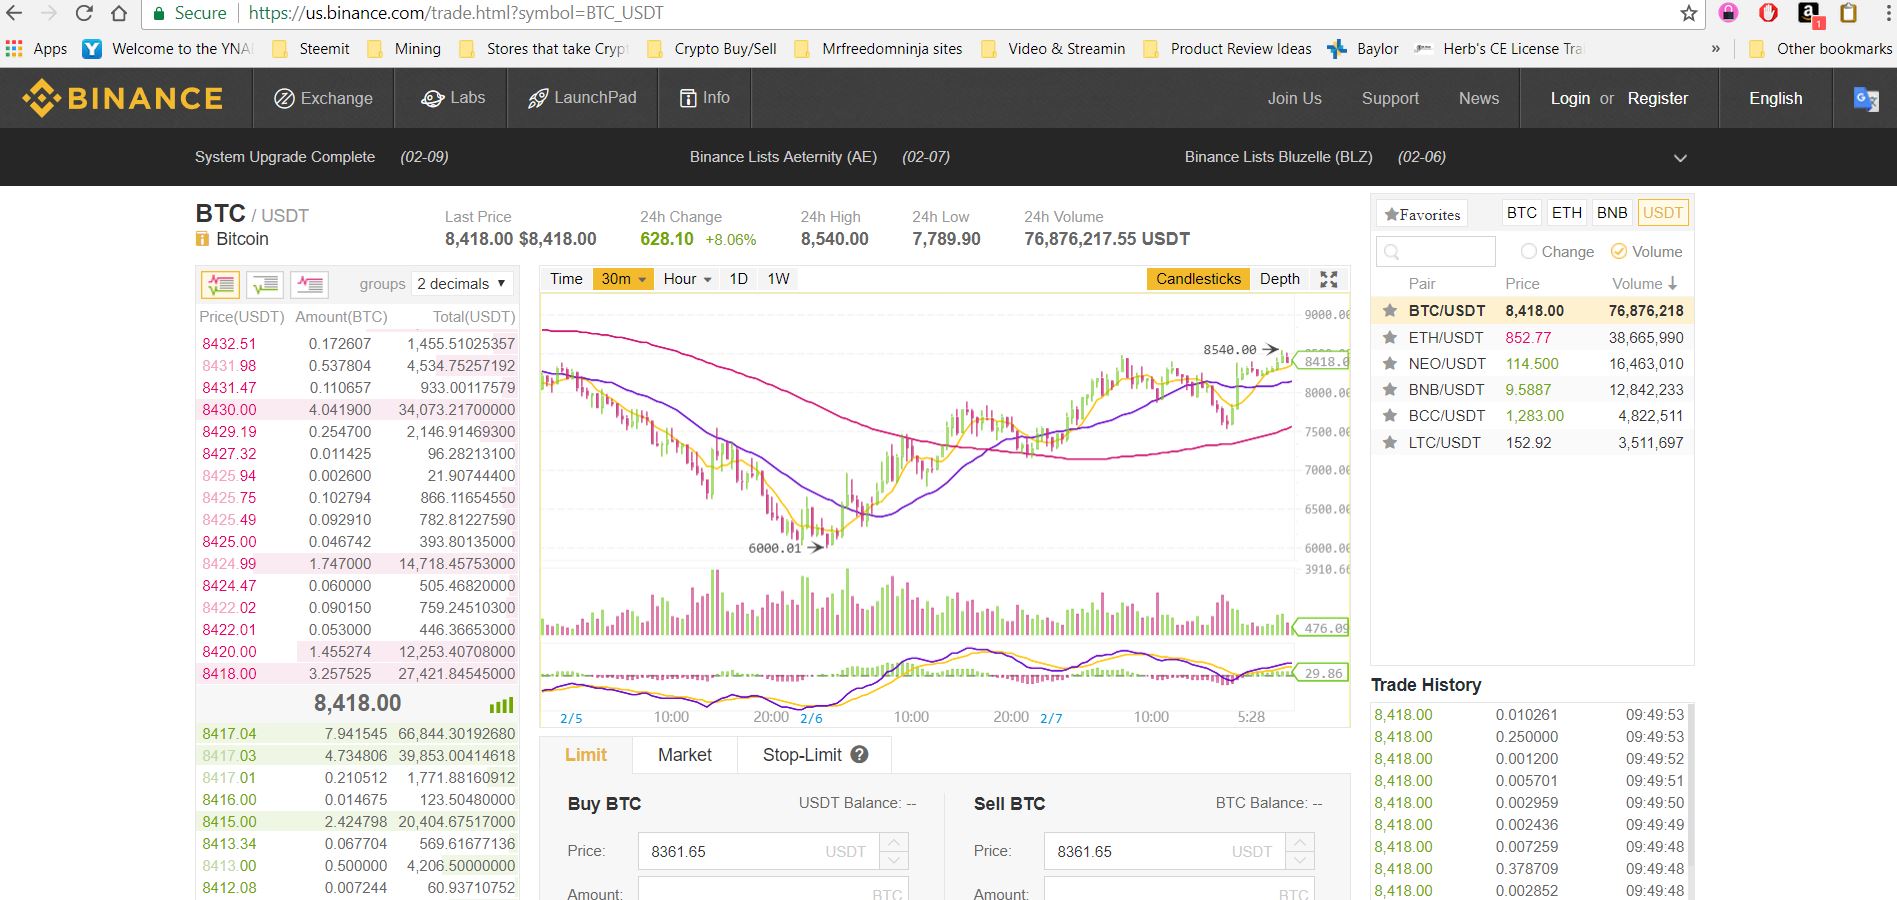Open the clipboard extension icon
This screenshot has height=900, width=1897.
pos(1848,13)
